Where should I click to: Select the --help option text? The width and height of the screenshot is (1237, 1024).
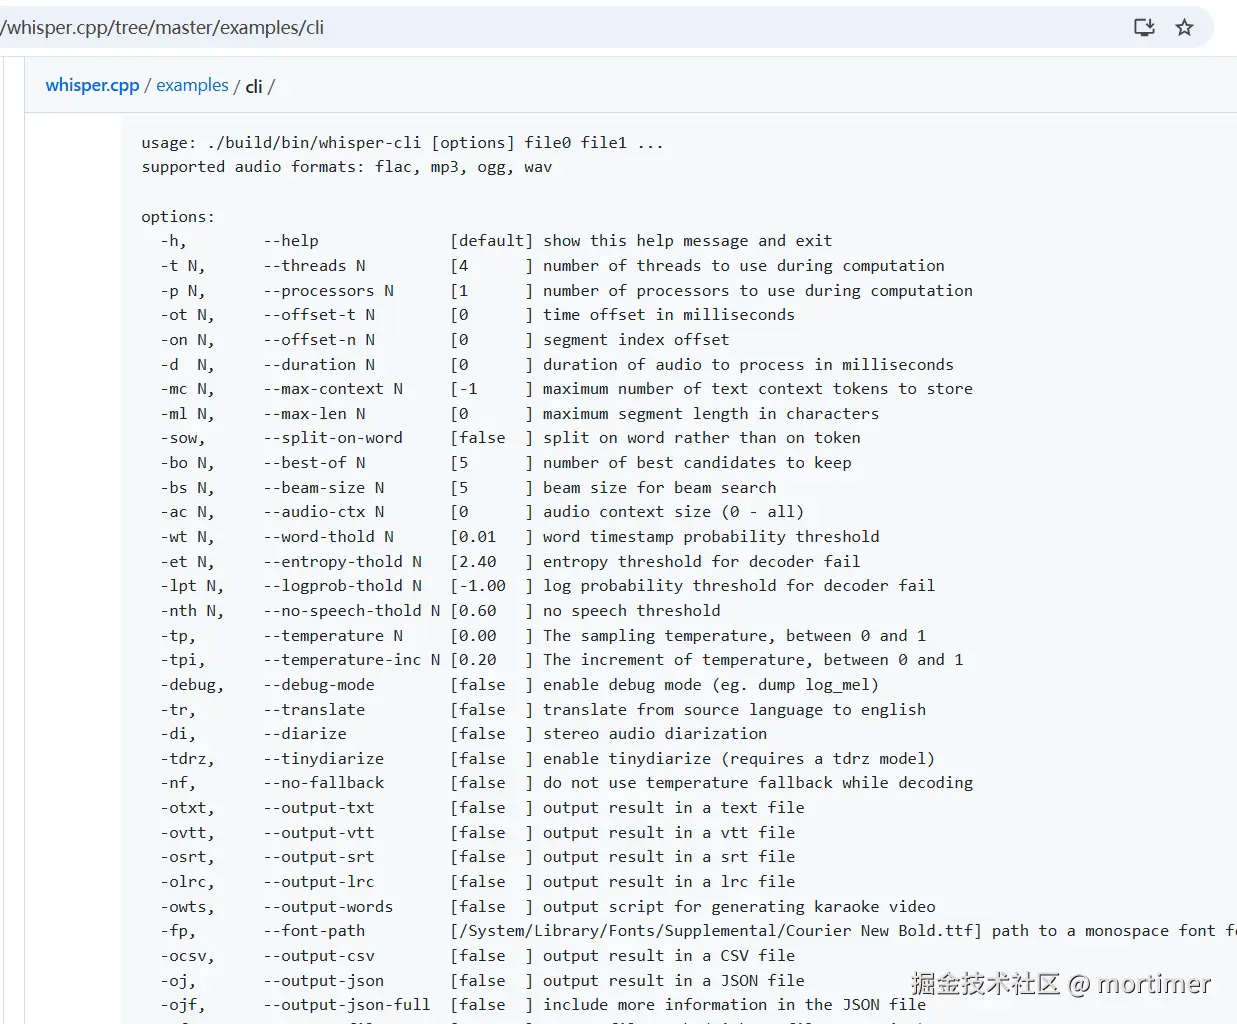click(x=291, y=241)
